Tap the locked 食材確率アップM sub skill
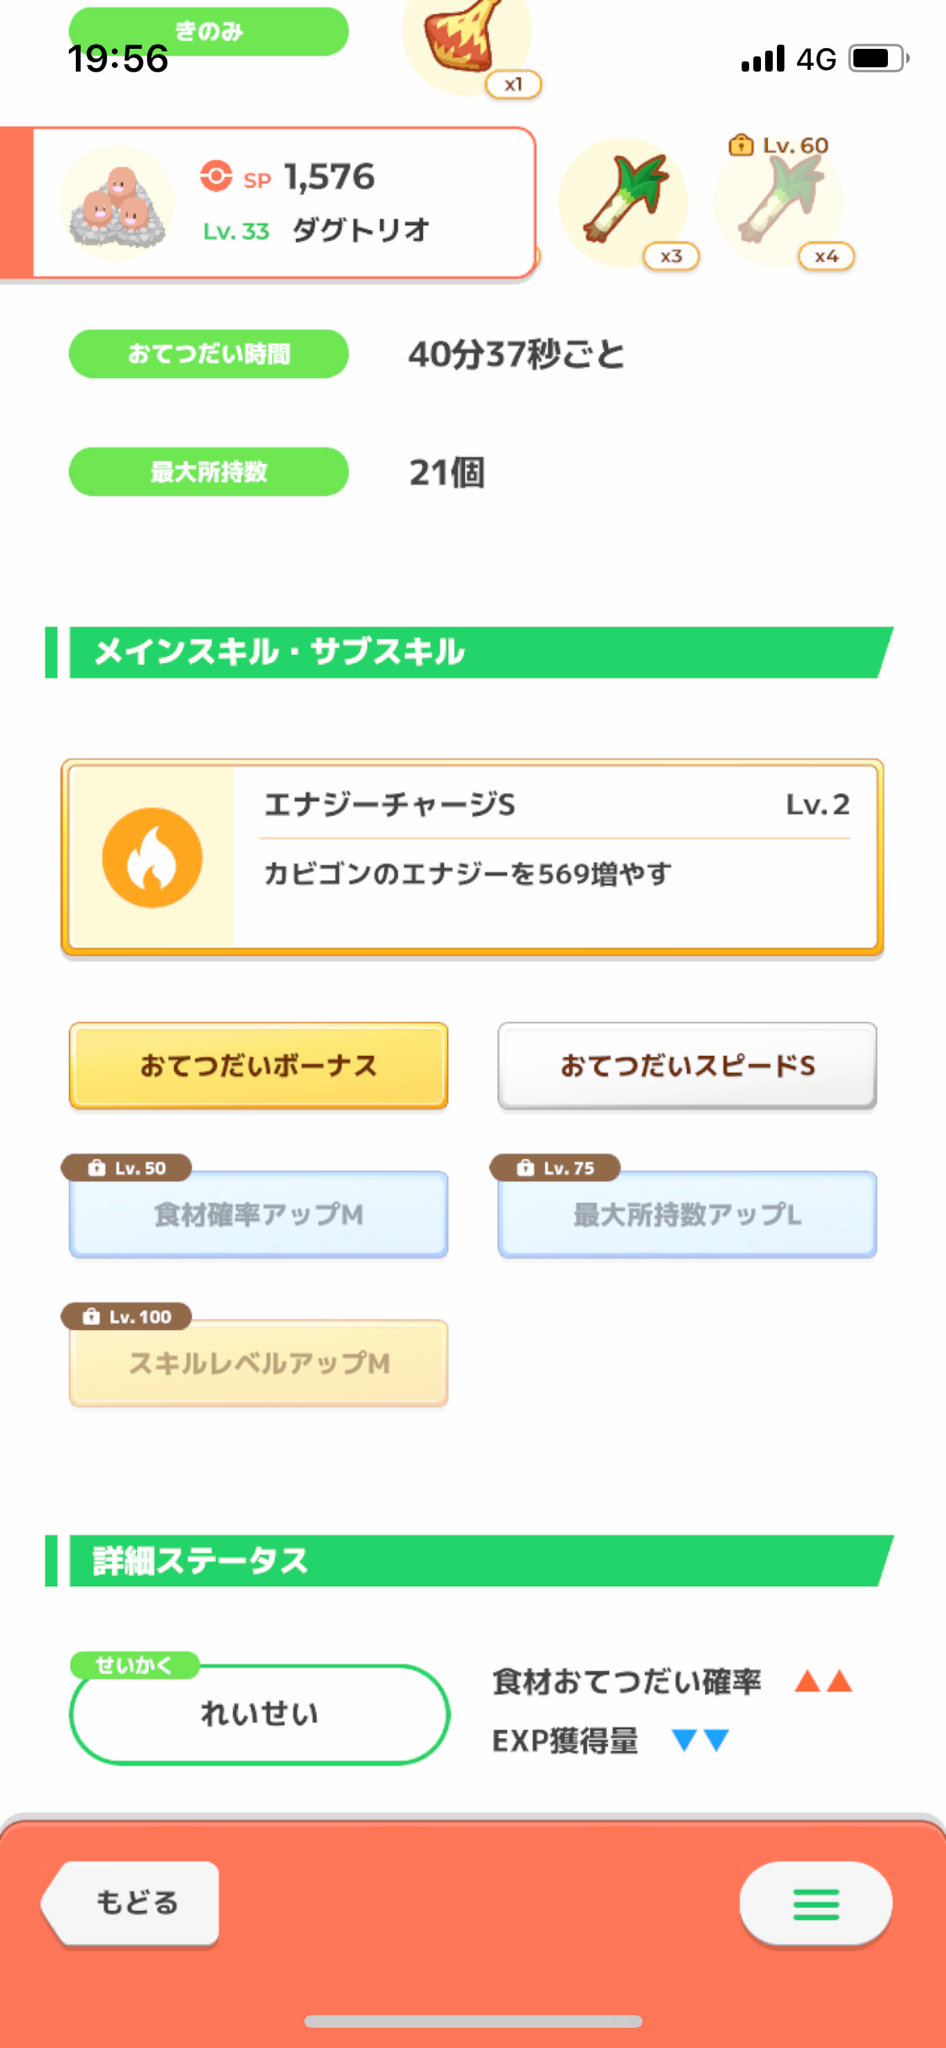 pos(259,1214)
